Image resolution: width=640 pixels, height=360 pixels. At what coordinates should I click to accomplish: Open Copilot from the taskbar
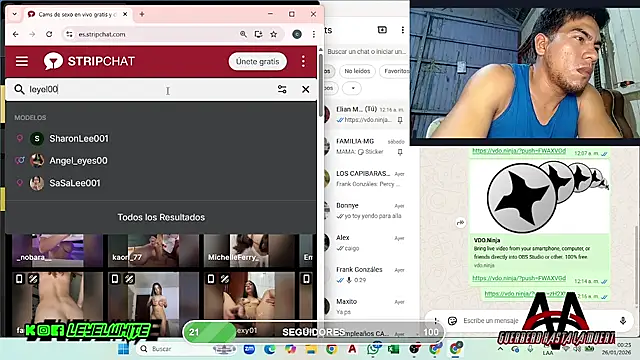pos(291,349)
